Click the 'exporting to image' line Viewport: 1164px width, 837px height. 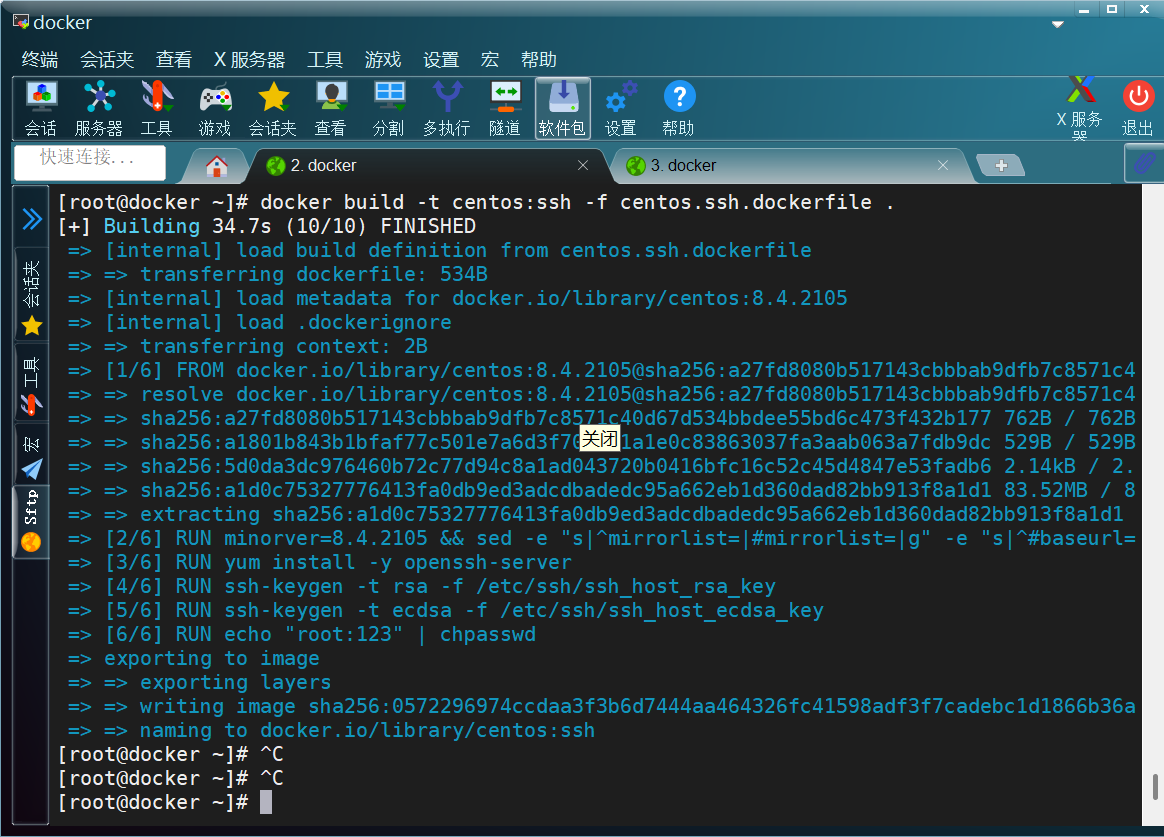[194, 658]
